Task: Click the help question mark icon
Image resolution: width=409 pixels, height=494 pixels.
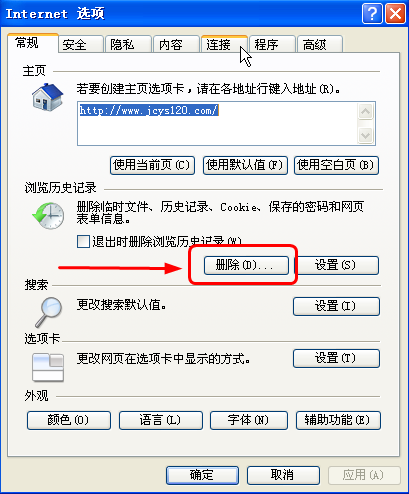Action: 372,14
